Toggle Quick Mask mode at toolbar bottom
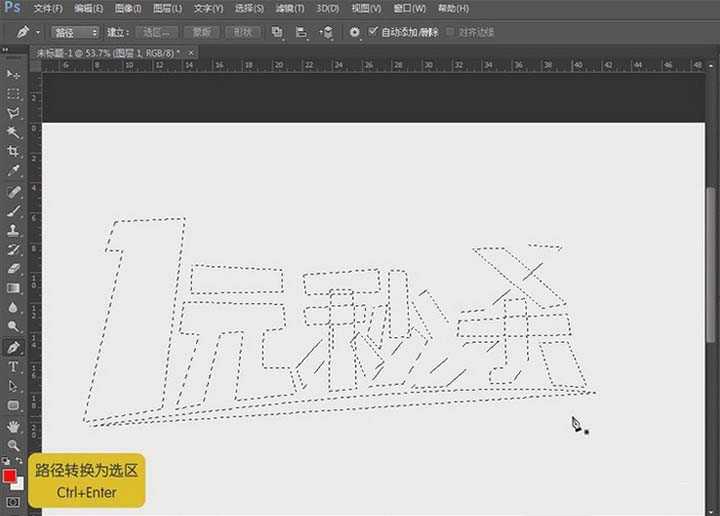This screenshot has height=516, width=720. pos(13,501)
